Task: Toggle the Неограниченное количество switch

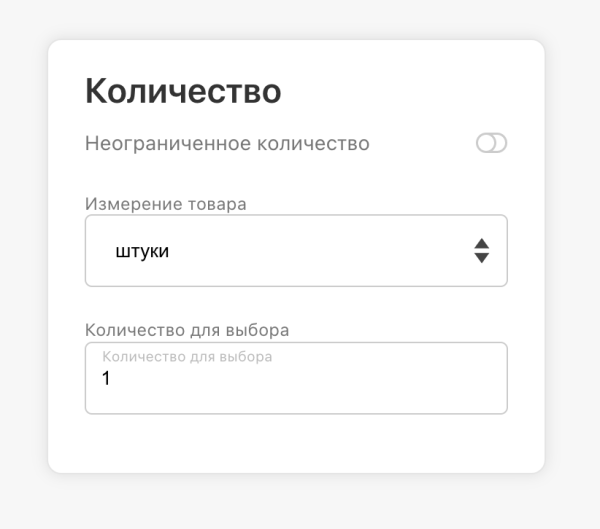Action: (491, 144)
